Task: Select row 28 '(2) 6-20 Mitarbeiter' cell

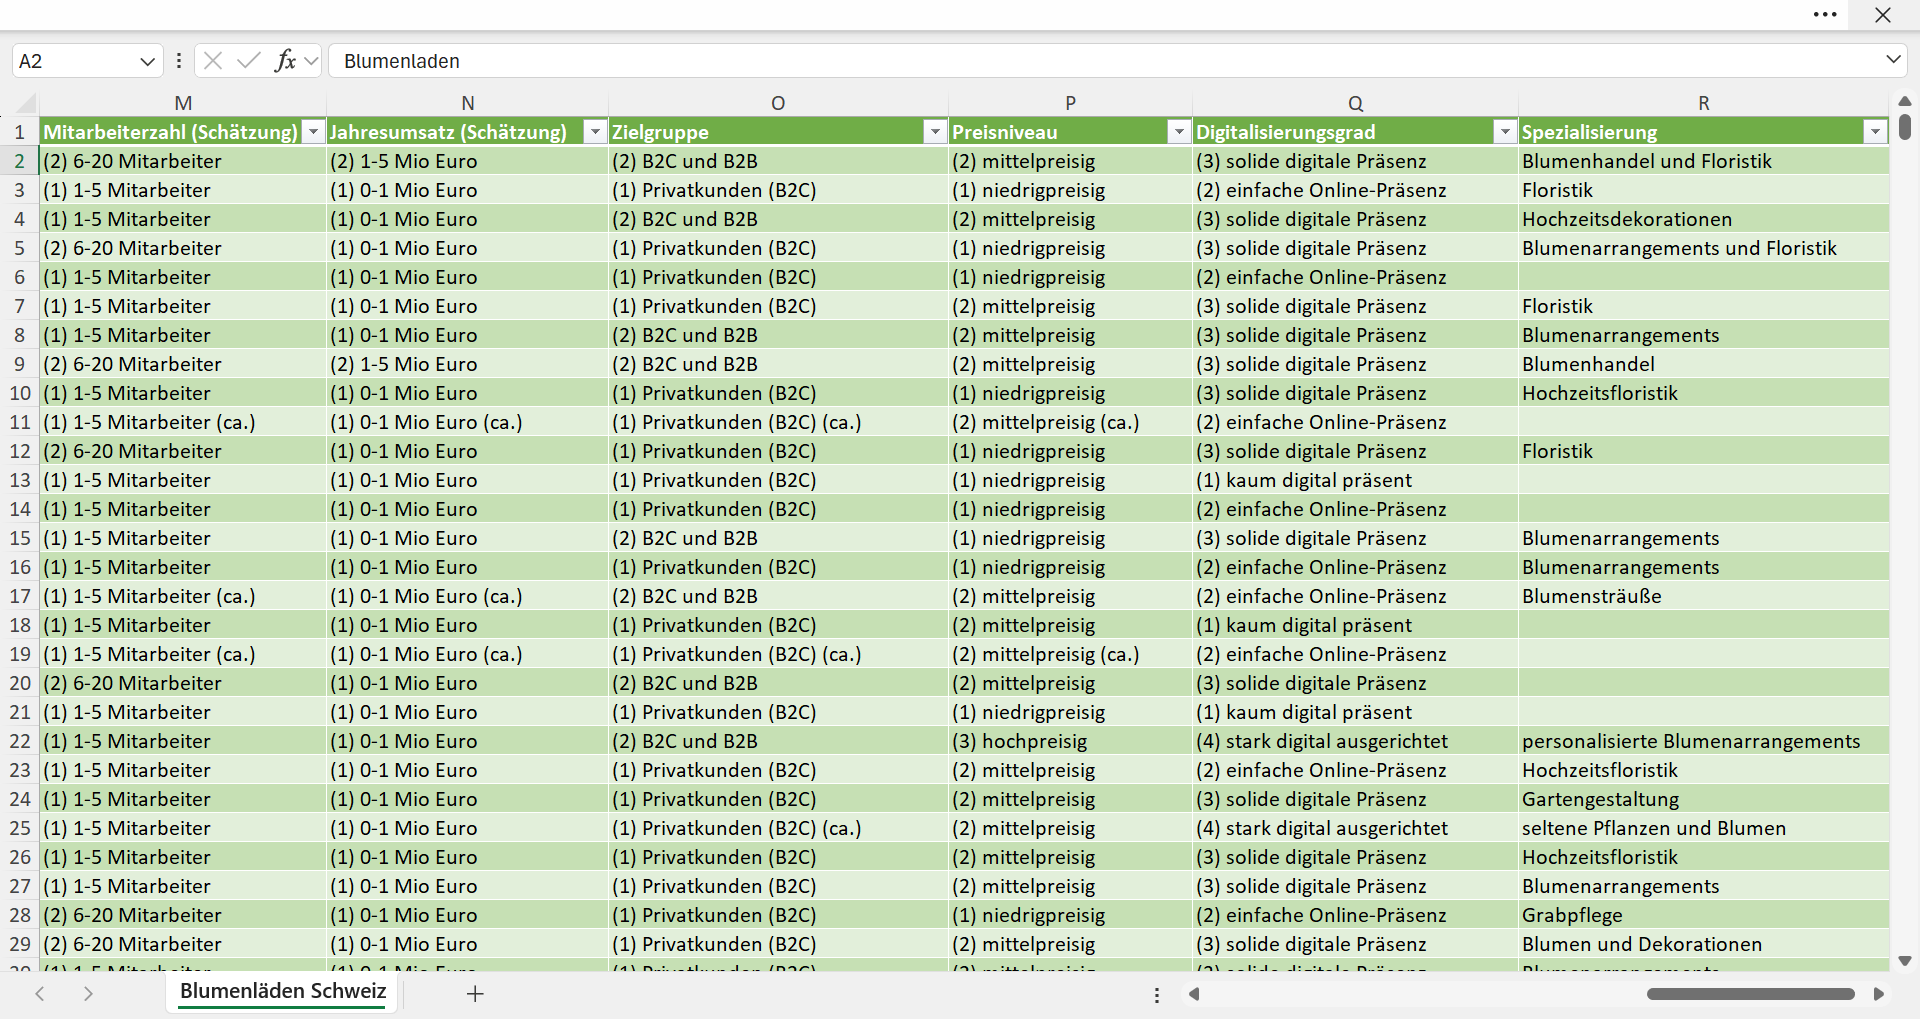Action: pyautogui.click(x=183, y=915)
